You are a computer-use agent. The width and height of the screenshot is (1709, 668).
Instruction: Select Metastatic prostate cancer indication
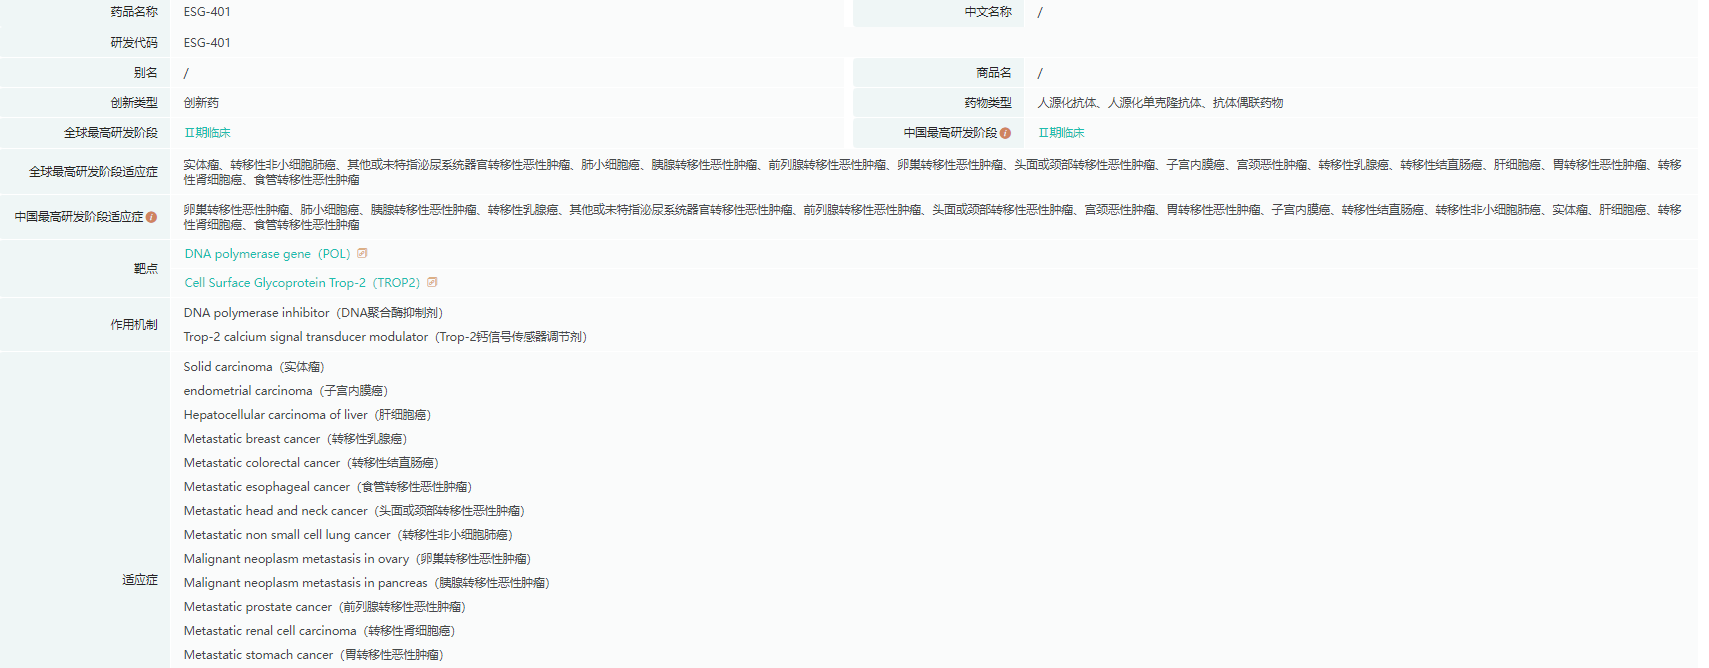pos(325,607)
